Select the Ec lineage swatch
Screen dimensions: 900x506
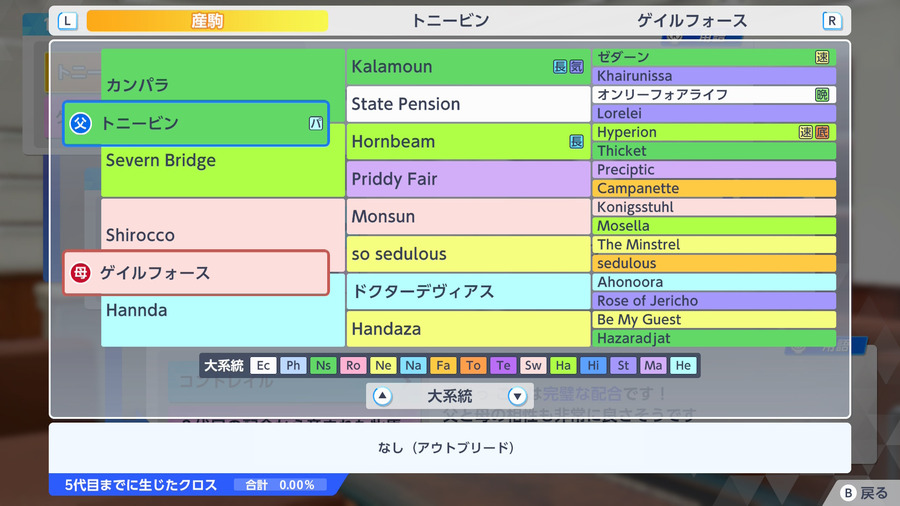tap(263, 365)
